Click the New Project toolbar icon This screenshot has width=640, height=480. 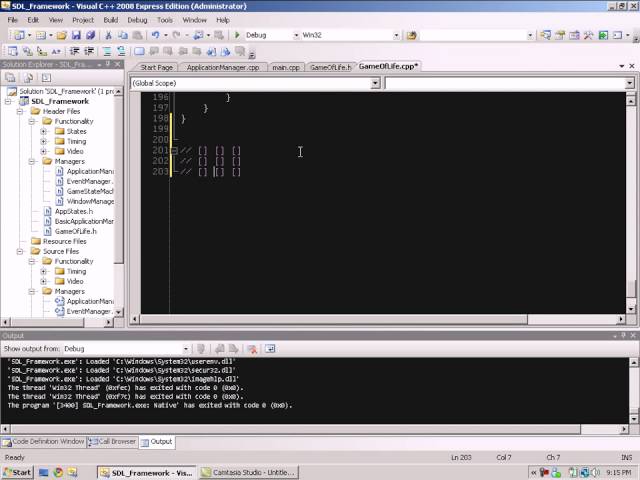coord(19,35)
